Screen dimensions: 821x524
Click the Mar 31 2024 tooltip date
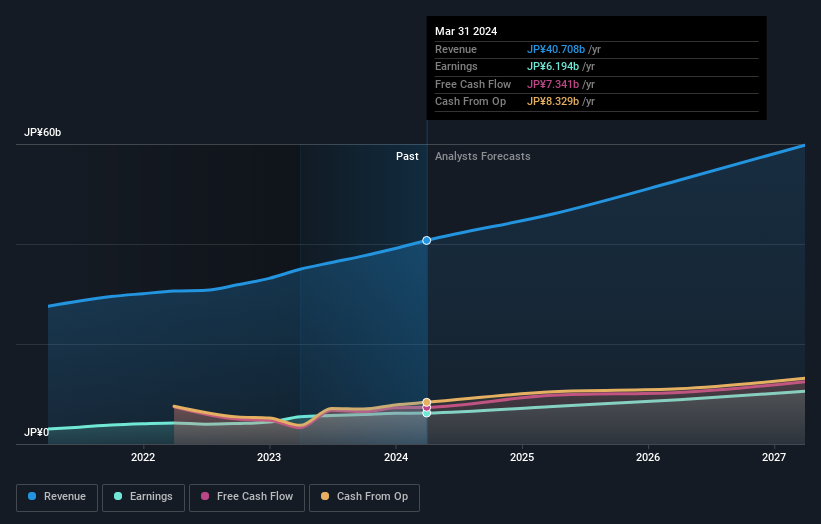[x=466, y=31]
